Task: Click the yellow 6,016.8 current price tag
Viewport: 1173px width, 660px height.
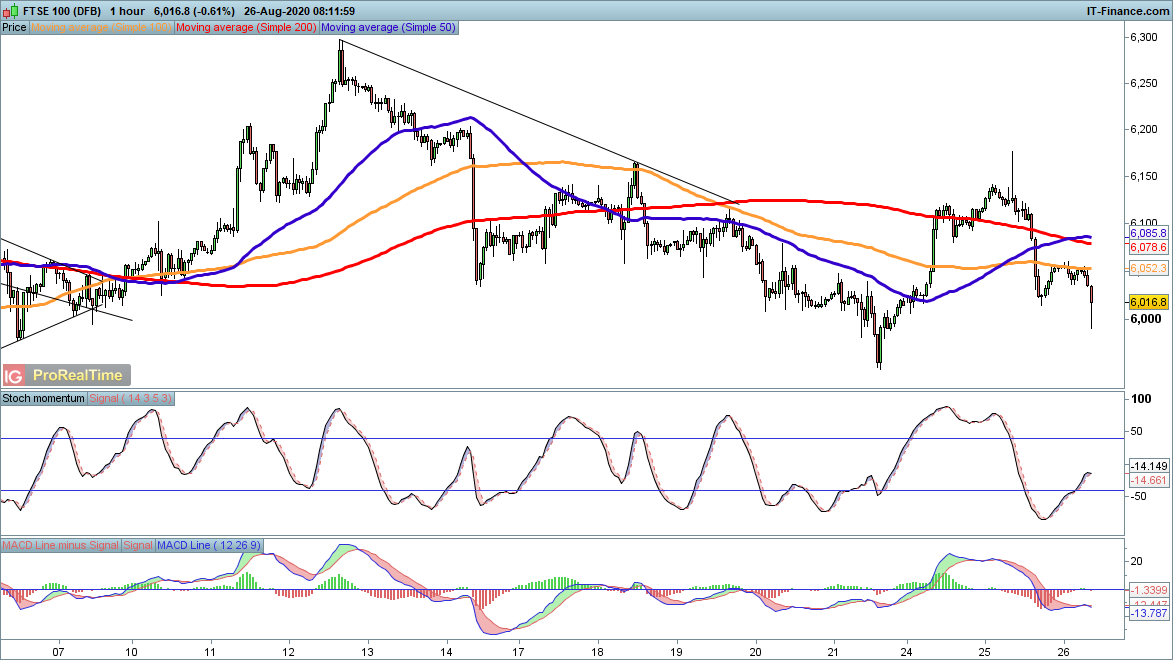Action: 1148,302
